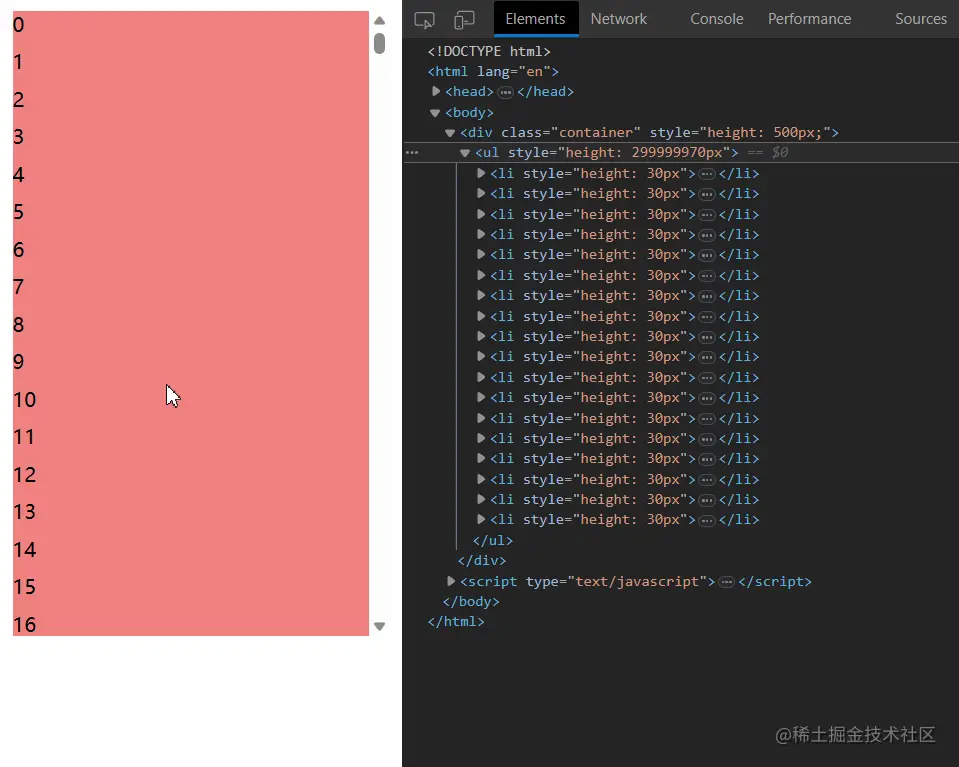
Task: Open more actions dots beside the ul element
Action: (x=411, y=152)
